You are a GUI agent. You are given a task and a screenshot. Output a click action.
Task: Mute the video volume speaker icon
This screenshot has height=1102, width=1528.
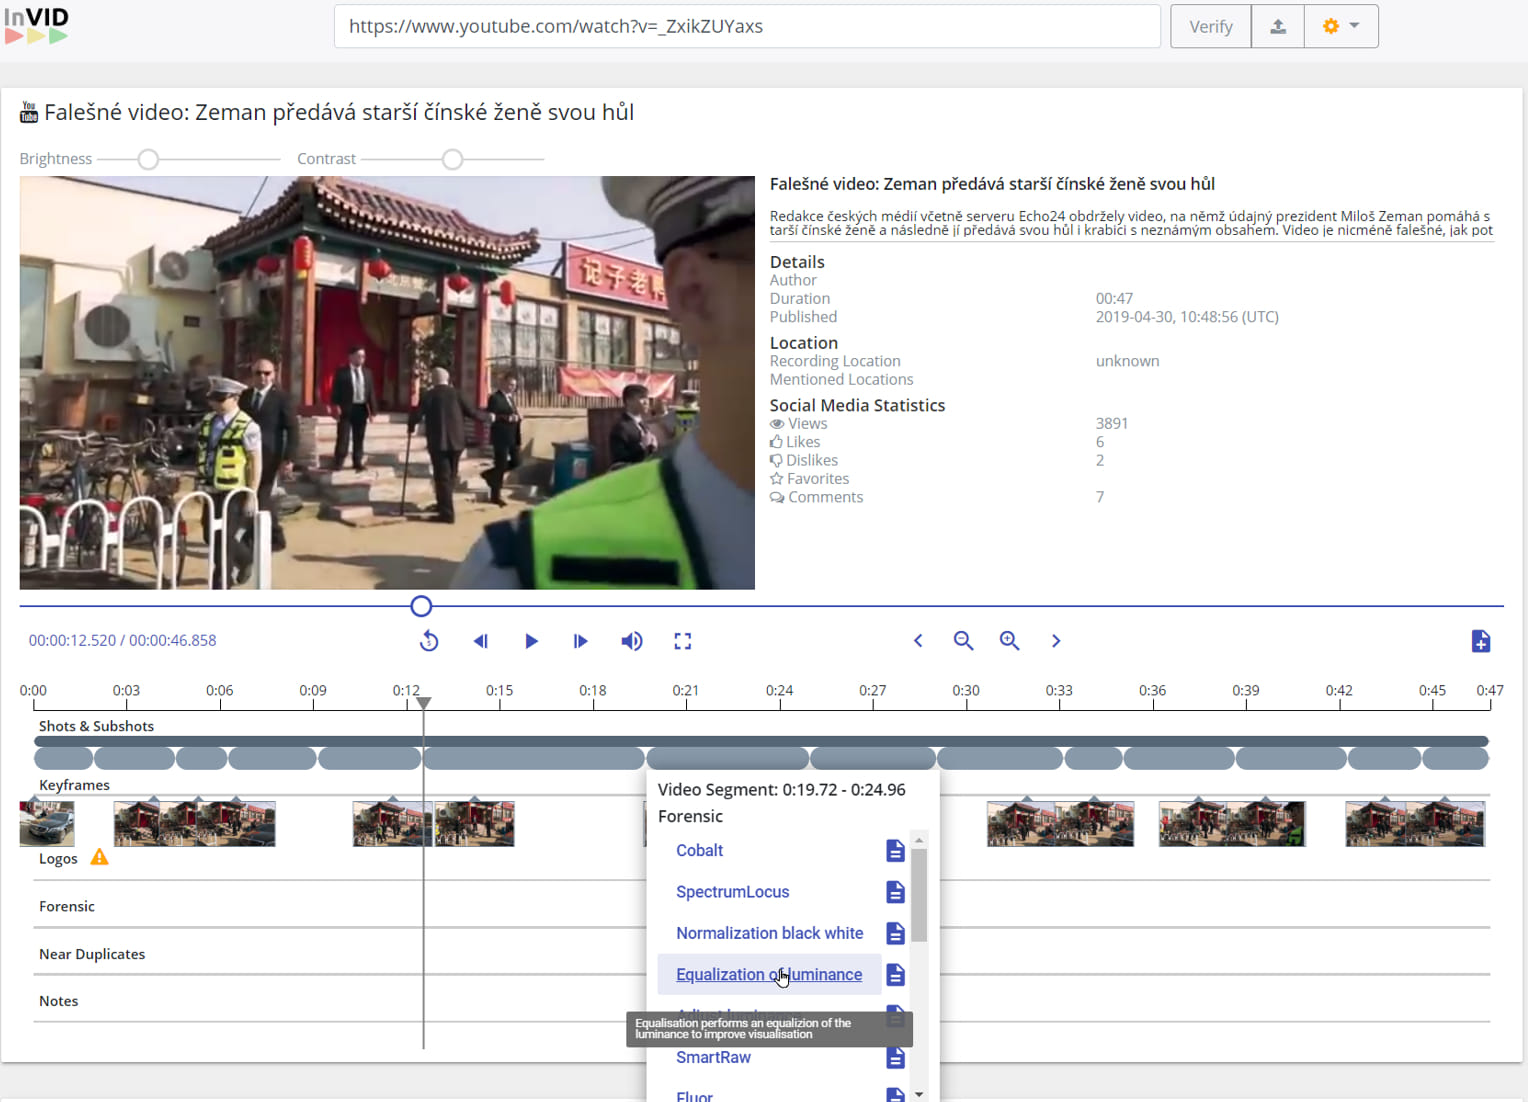(631, 641)
